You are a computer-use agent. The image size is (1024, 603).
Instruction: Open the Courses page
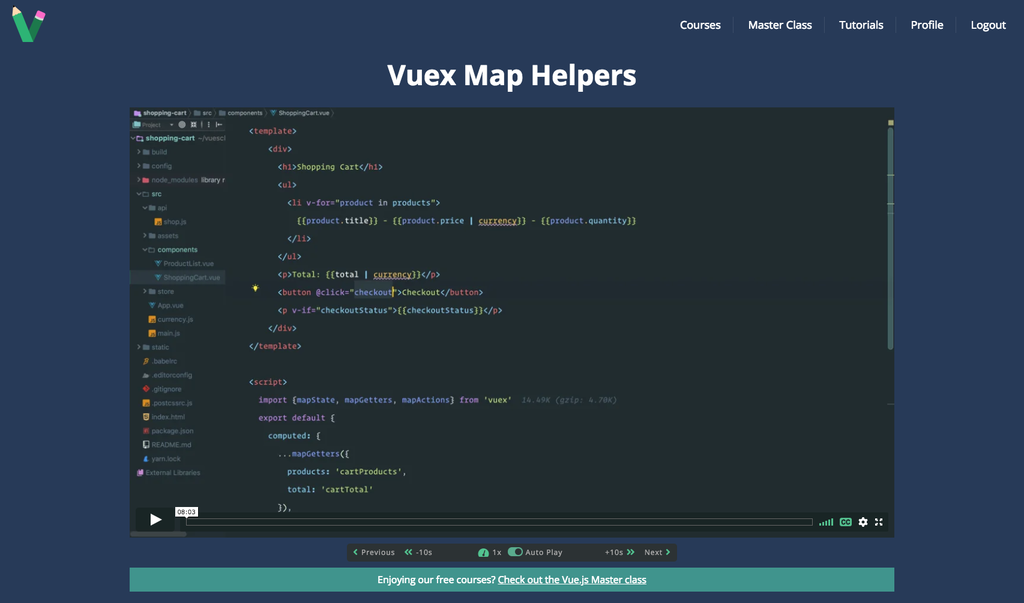click(x=700, y=25)
